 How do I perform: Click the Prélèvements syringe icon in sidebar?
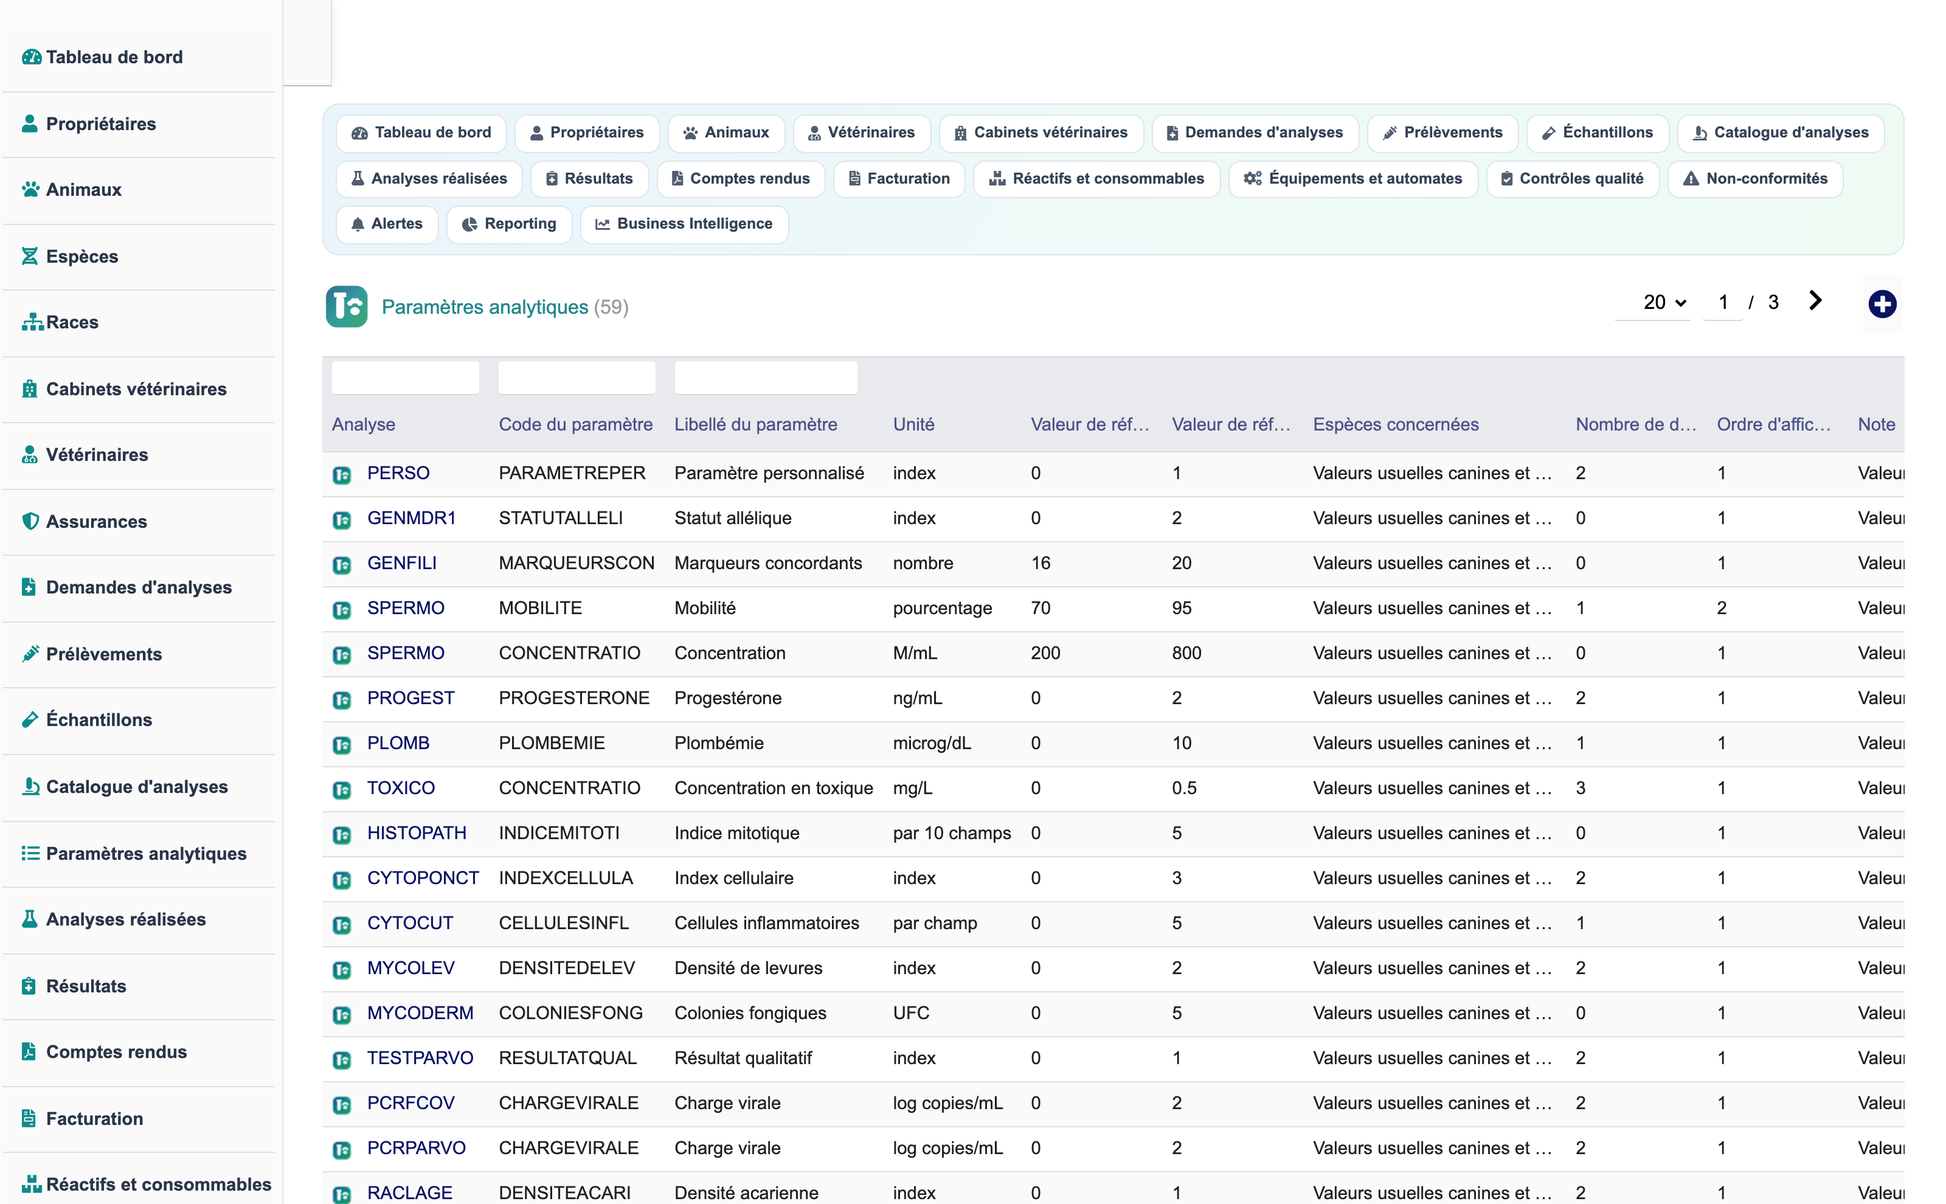coord(30,654)
